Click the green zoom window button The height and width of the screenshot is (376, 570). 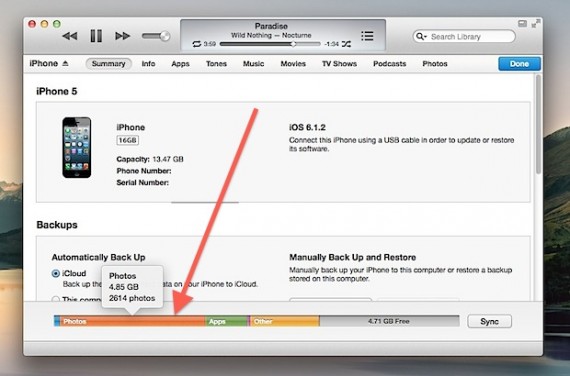click(x=57, y=24)
